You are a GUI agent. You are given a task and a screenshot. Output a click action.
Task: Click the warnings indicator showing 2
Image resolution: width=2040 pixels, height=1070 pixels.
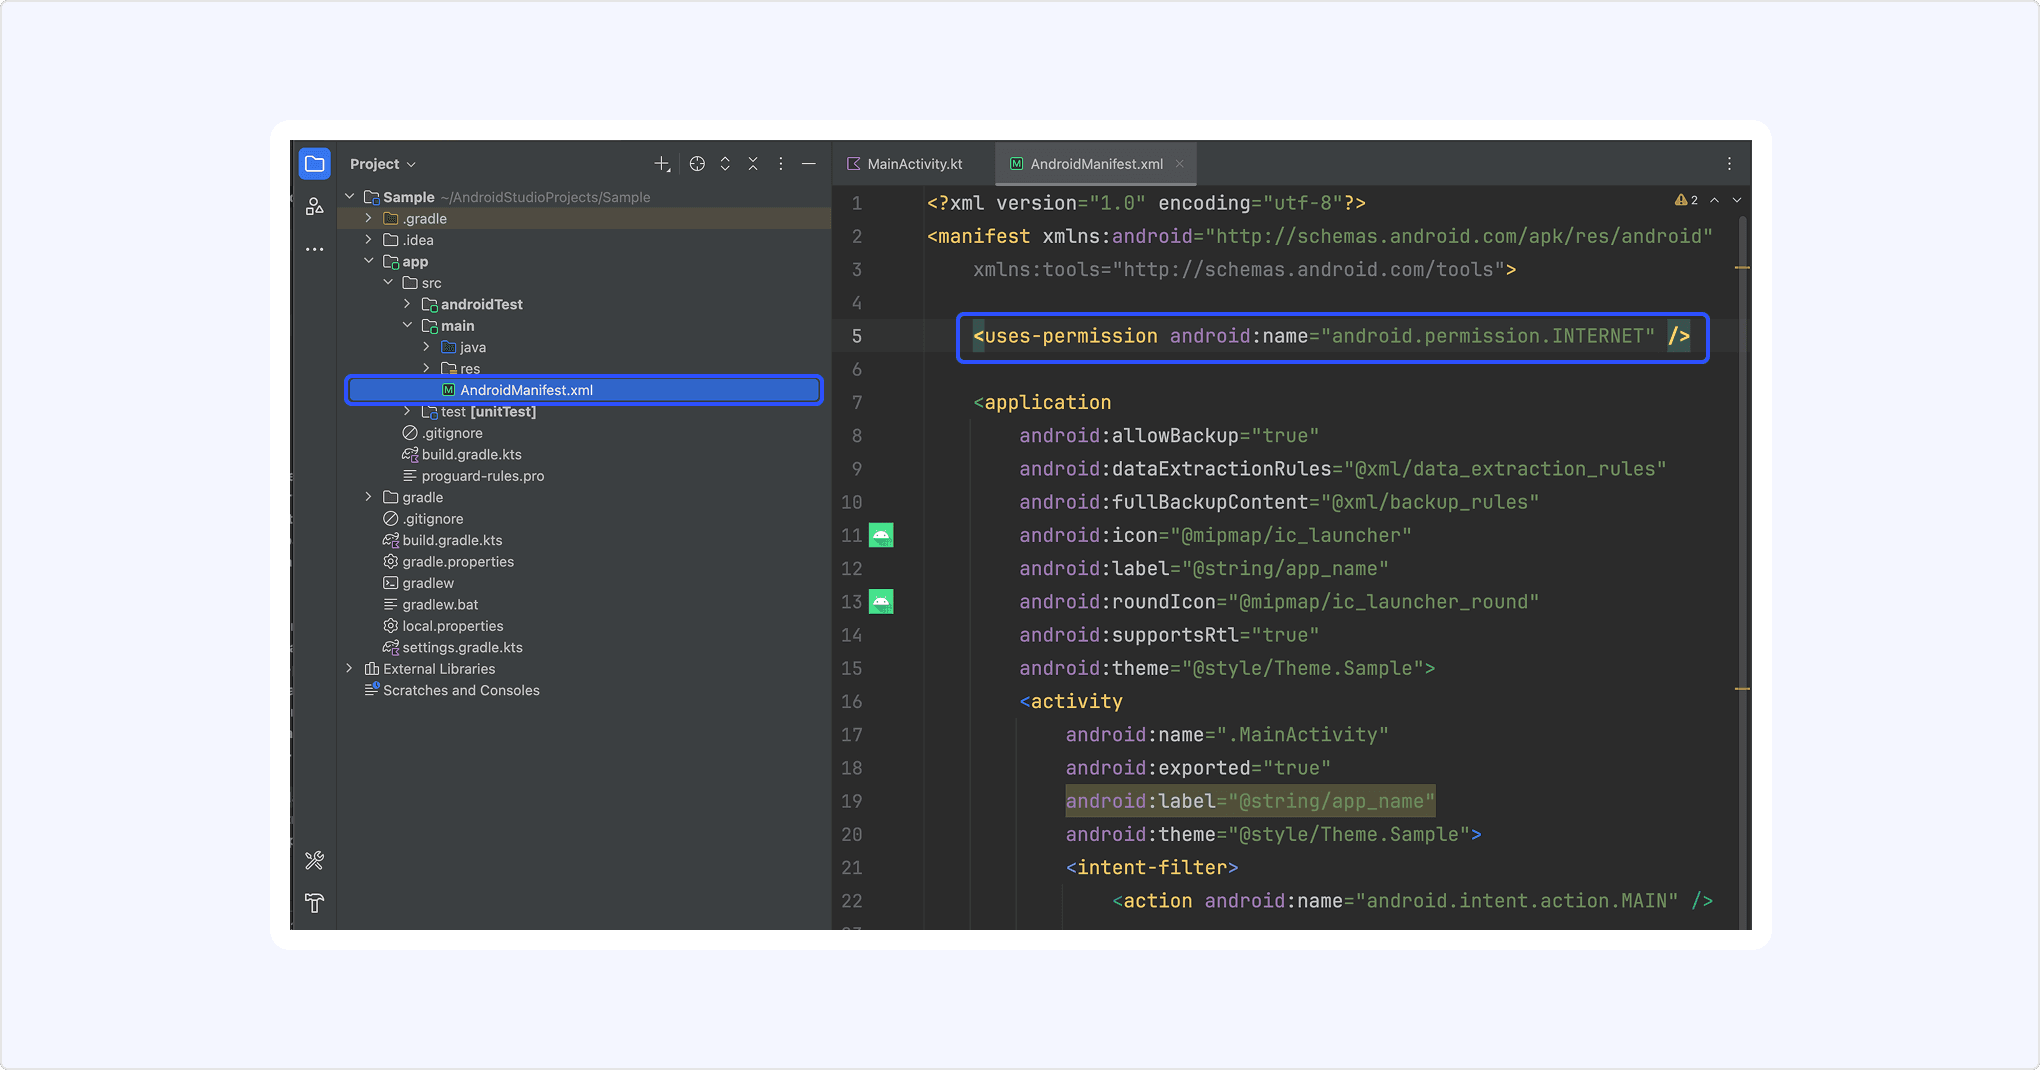tap(1686, 200)
